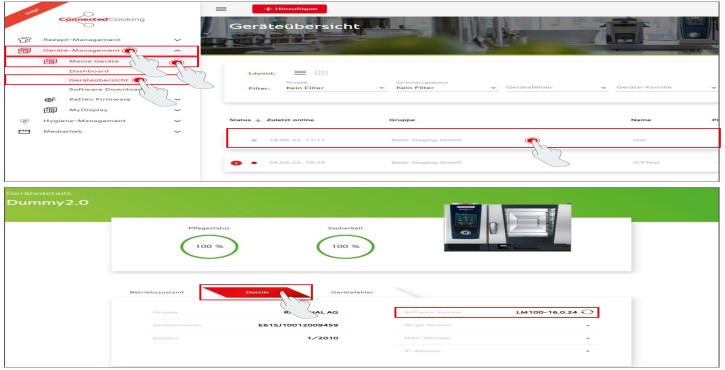Open the Ketten Firmware menu item

[x=99, y=99]
